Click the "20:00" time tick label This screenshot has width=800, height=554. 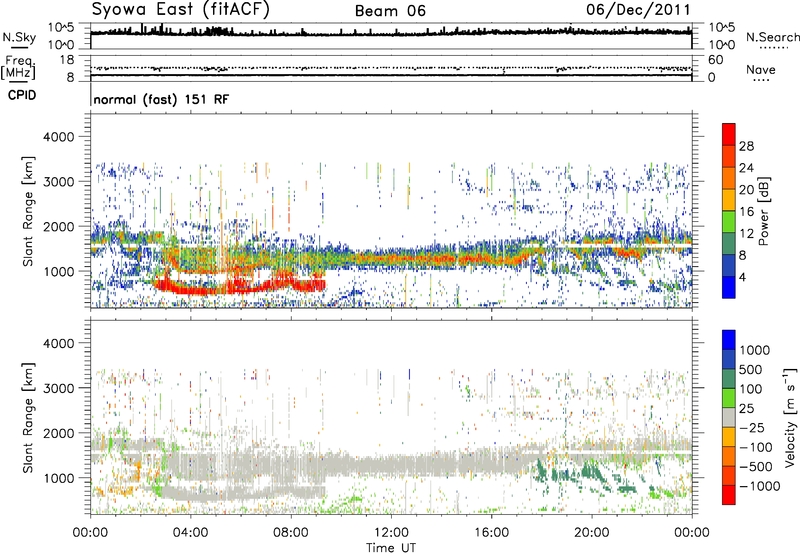tap(591, 533)
